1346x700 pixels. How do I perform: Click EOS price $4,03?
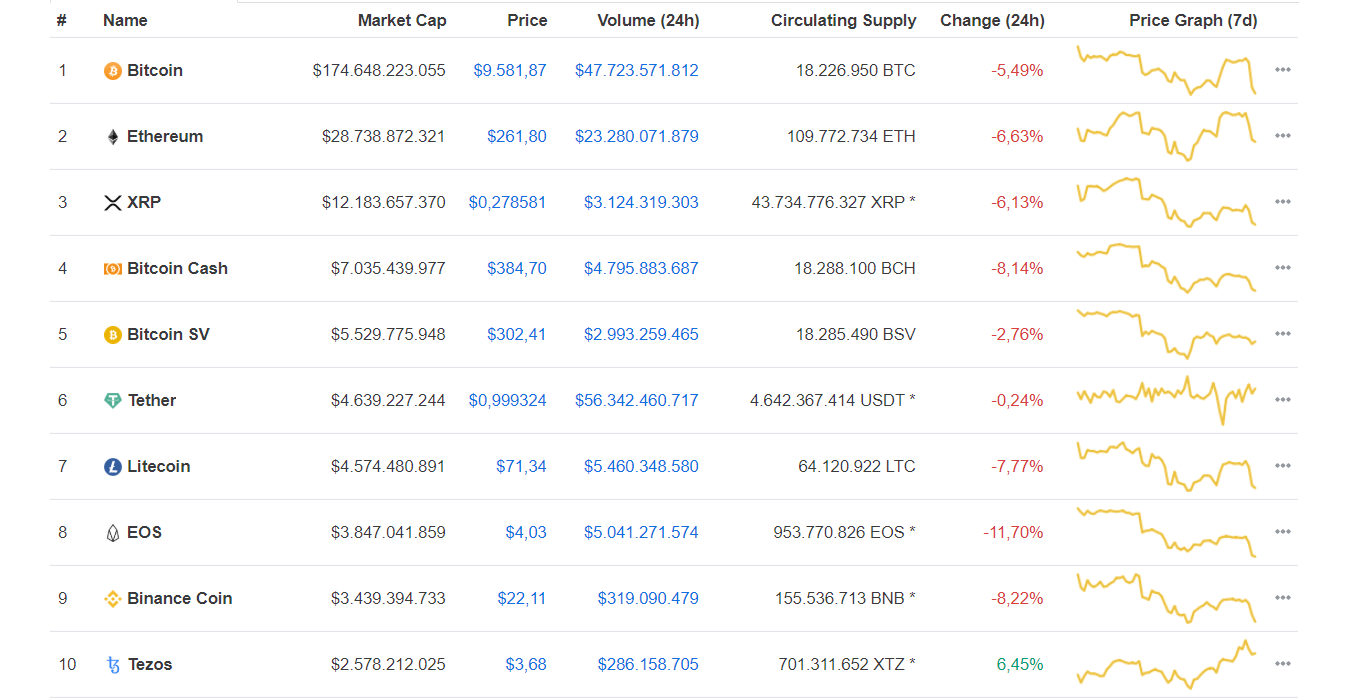point(526,532)
